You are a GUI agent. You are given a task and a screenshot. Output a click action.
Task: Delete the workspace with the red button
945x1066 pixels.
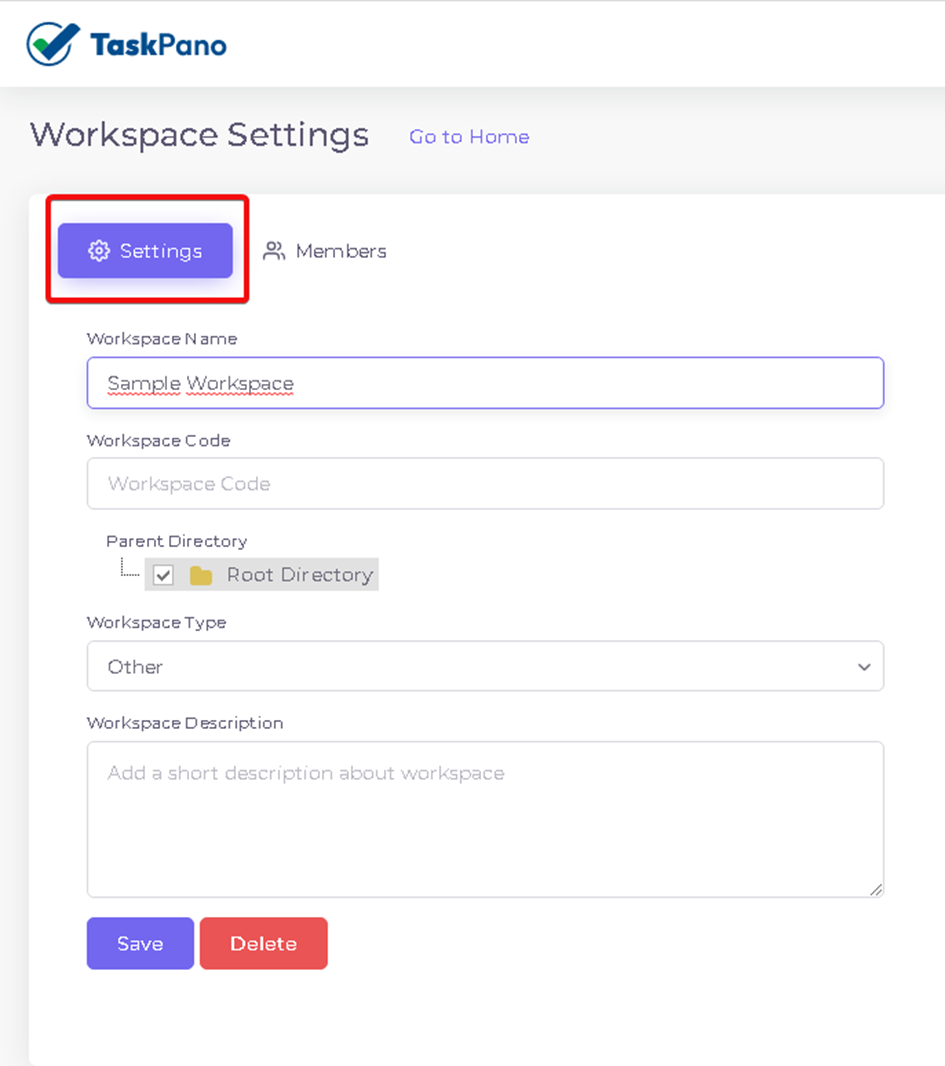coord(264,944)
